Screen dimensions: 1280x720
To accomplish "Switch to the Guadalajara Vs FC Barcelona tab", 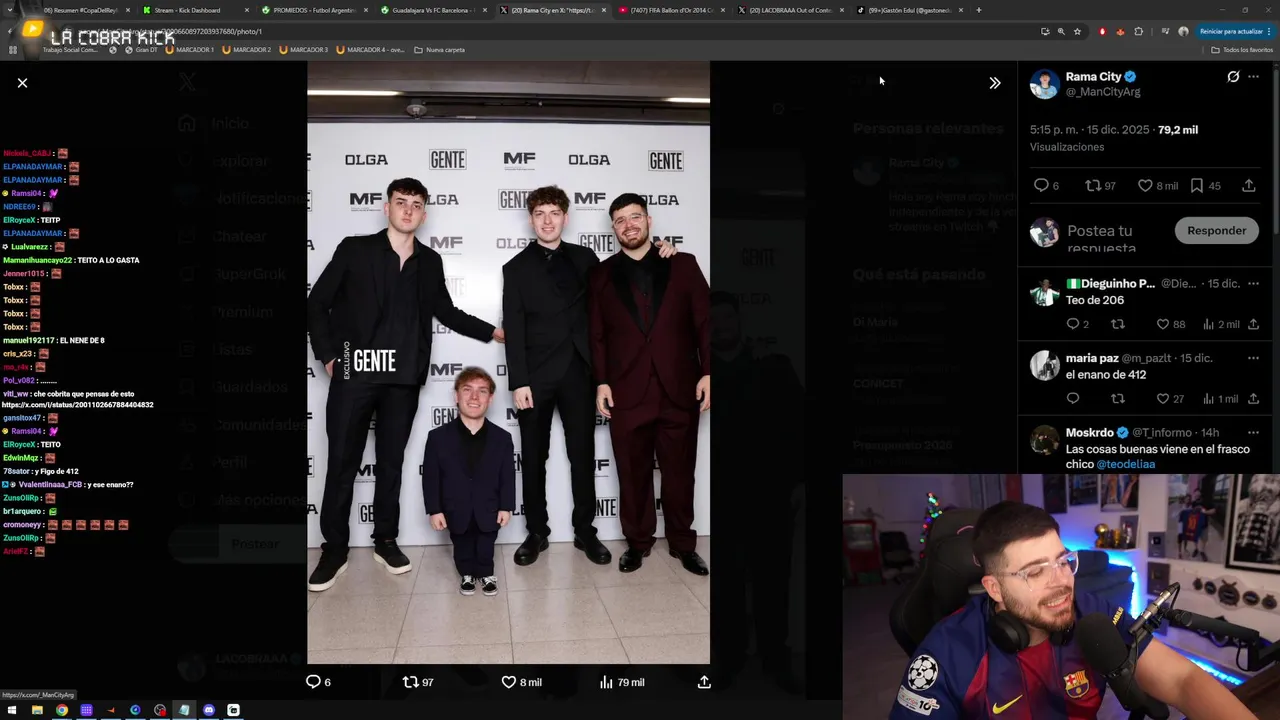I will click(x=432, y=10).
